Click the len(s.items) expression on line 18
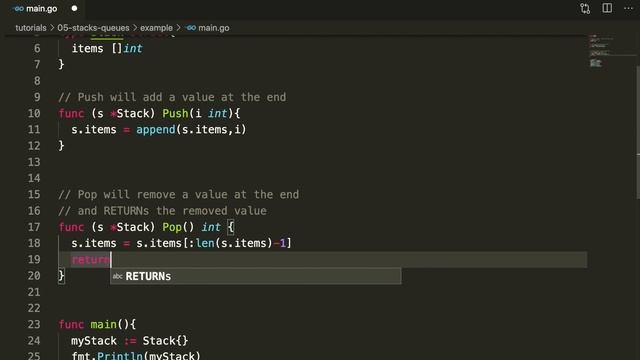 (x=233, y=243)
